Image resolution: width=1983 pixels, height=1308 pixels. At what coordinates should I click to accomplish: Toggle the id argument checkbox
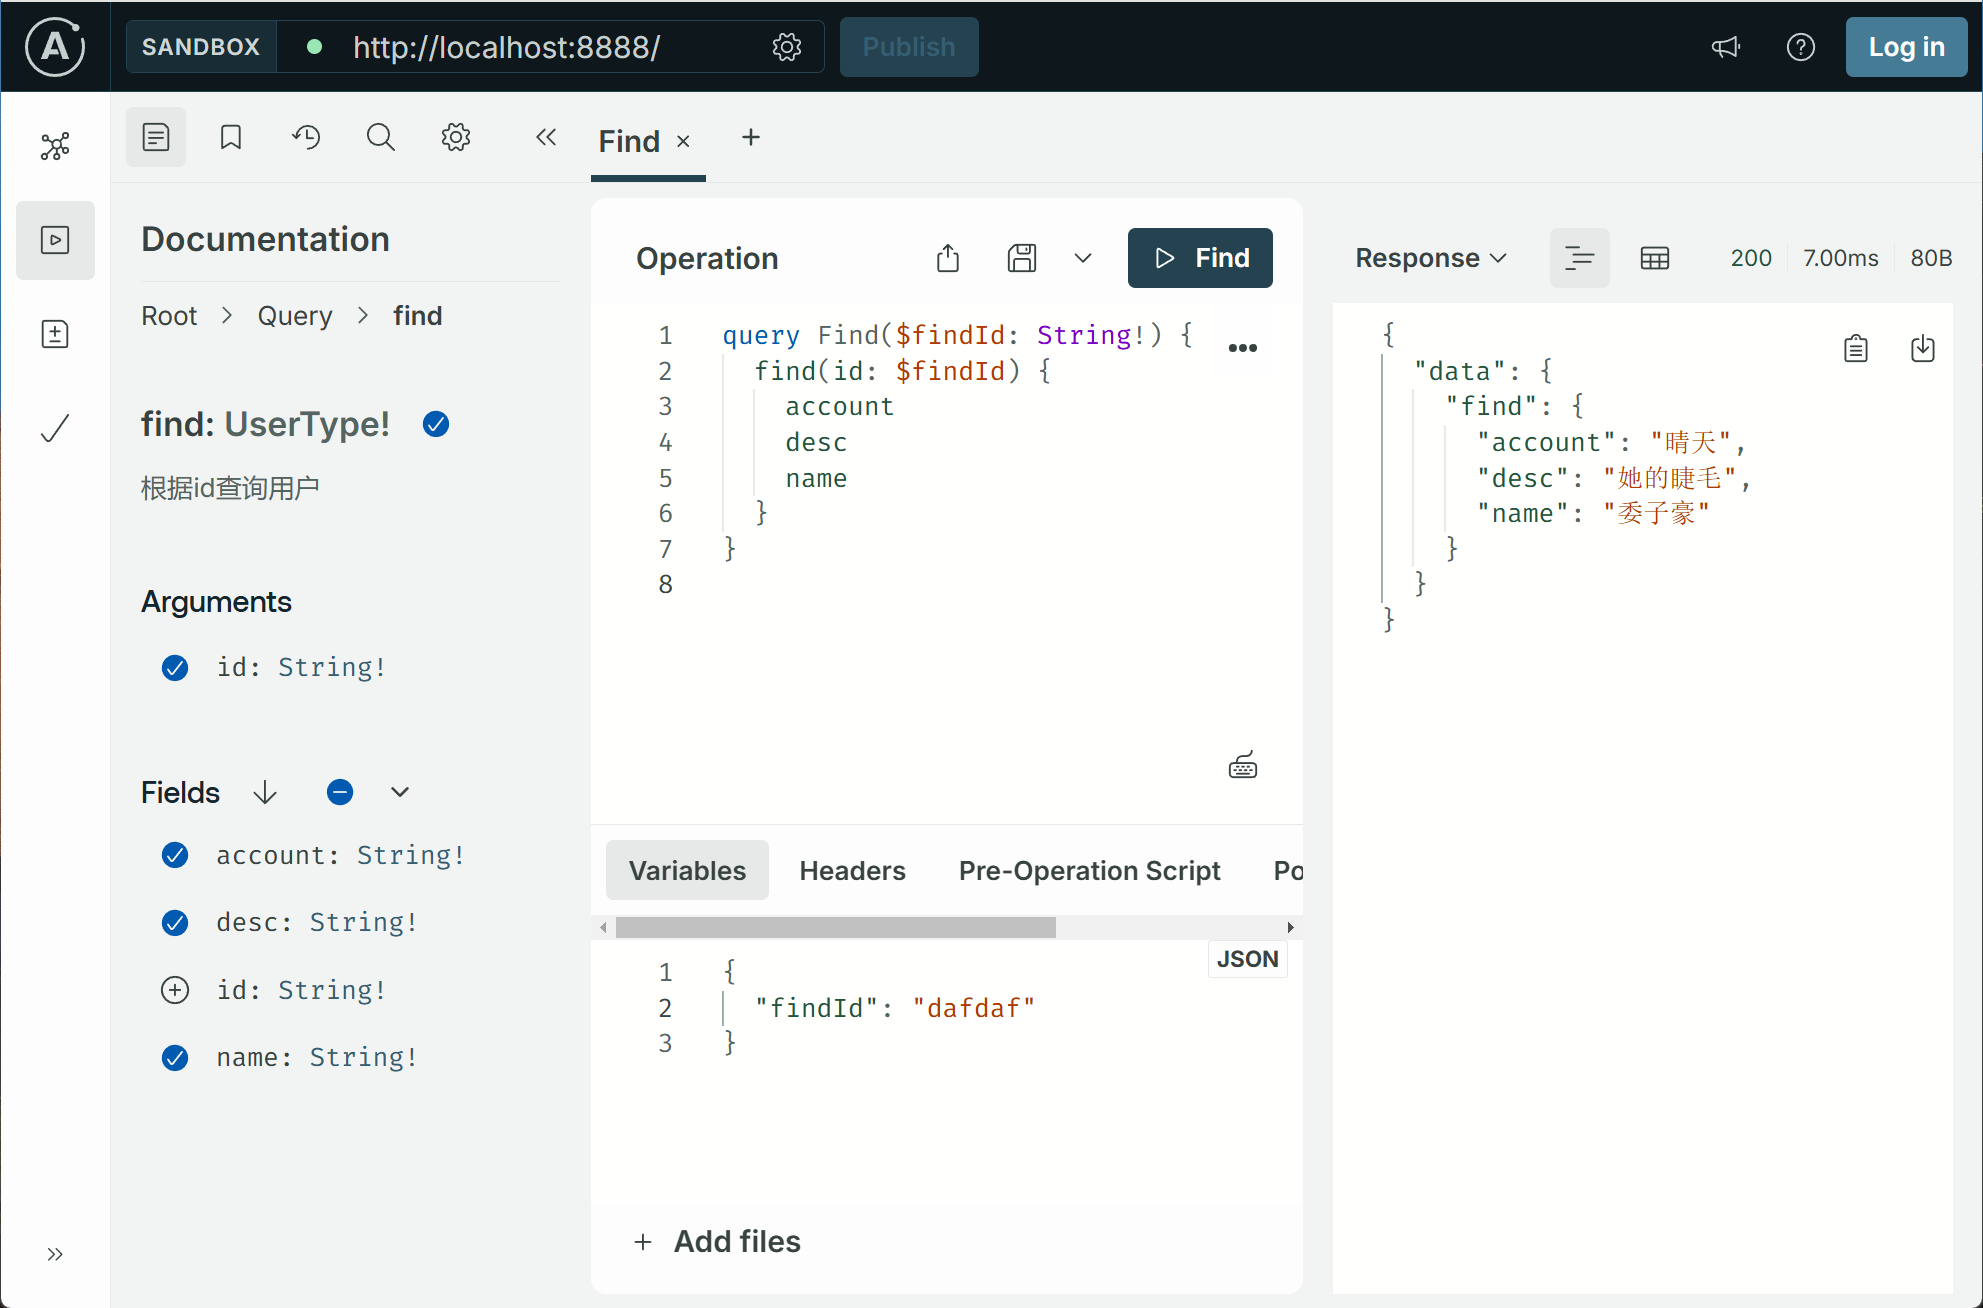(x=175, y=668)
